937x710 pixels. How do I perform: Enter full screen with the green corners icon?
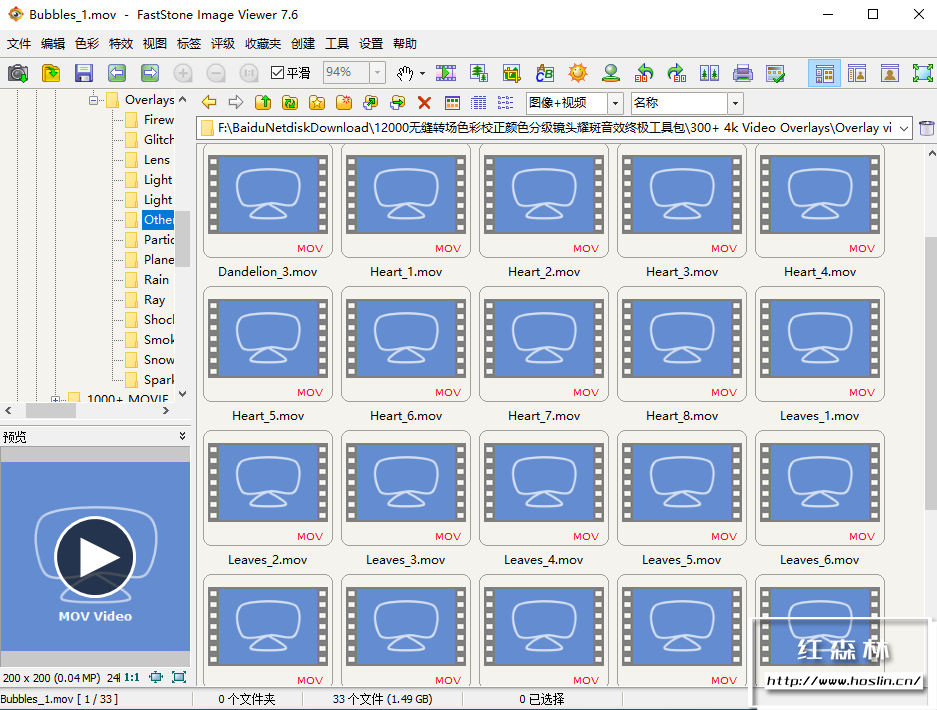click(x=922, y=73)
